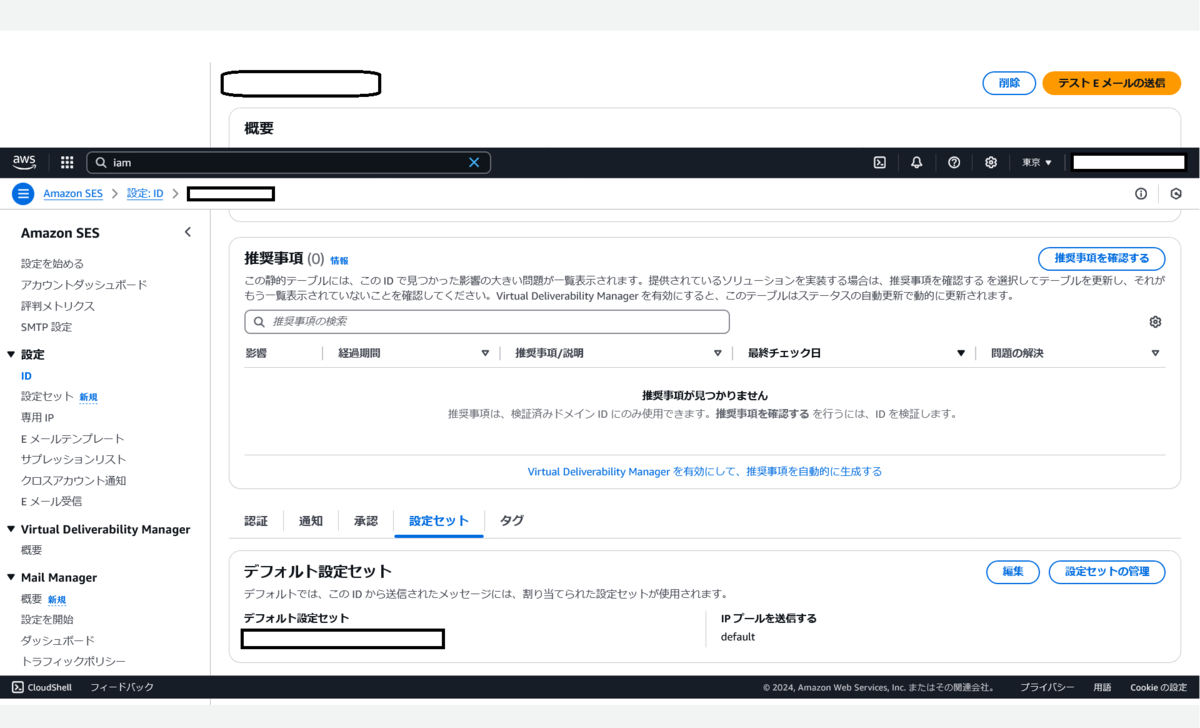Sort by 最終チェック日 column arrow
1200x728 pixels.
click(x=961, y=353)
